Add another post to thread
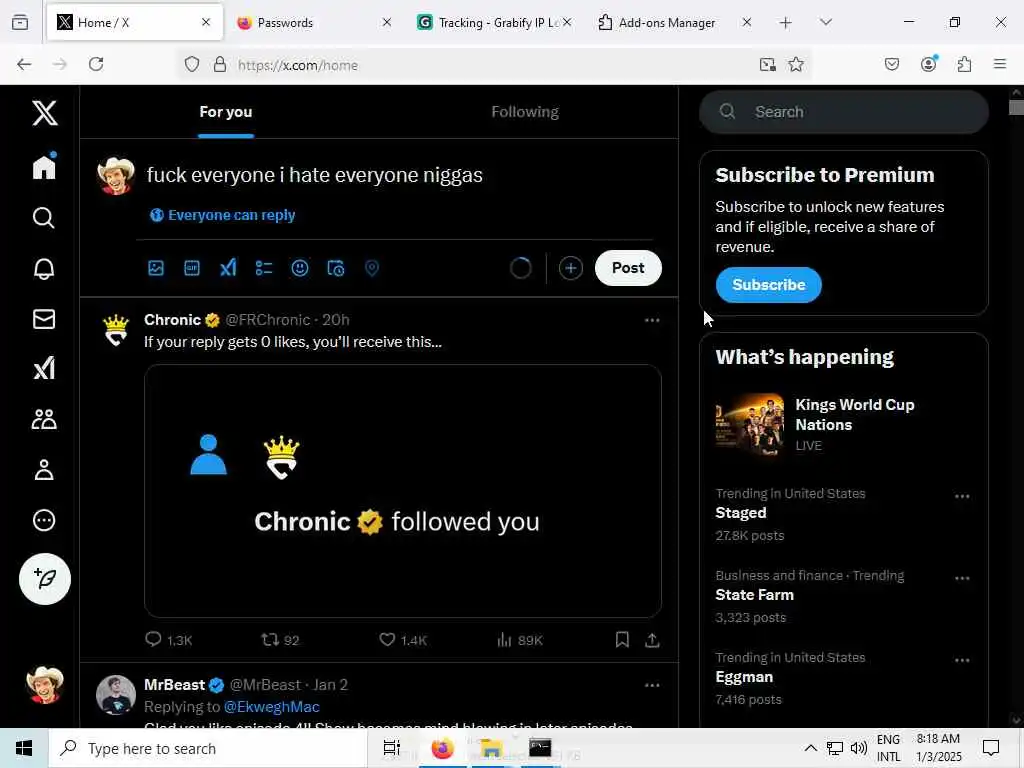The width and height of the screenshot is (1024, 768). pos(571,268)
